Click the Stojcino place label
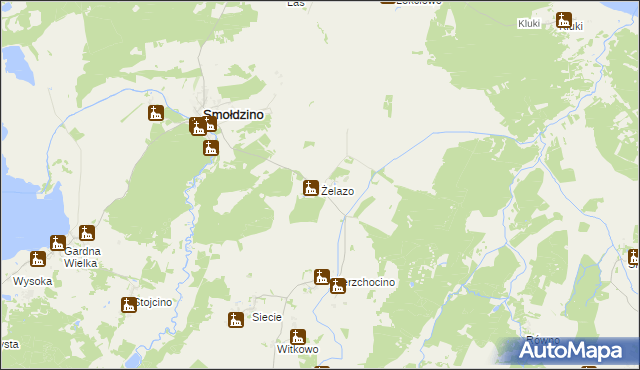 click(154, 302)
